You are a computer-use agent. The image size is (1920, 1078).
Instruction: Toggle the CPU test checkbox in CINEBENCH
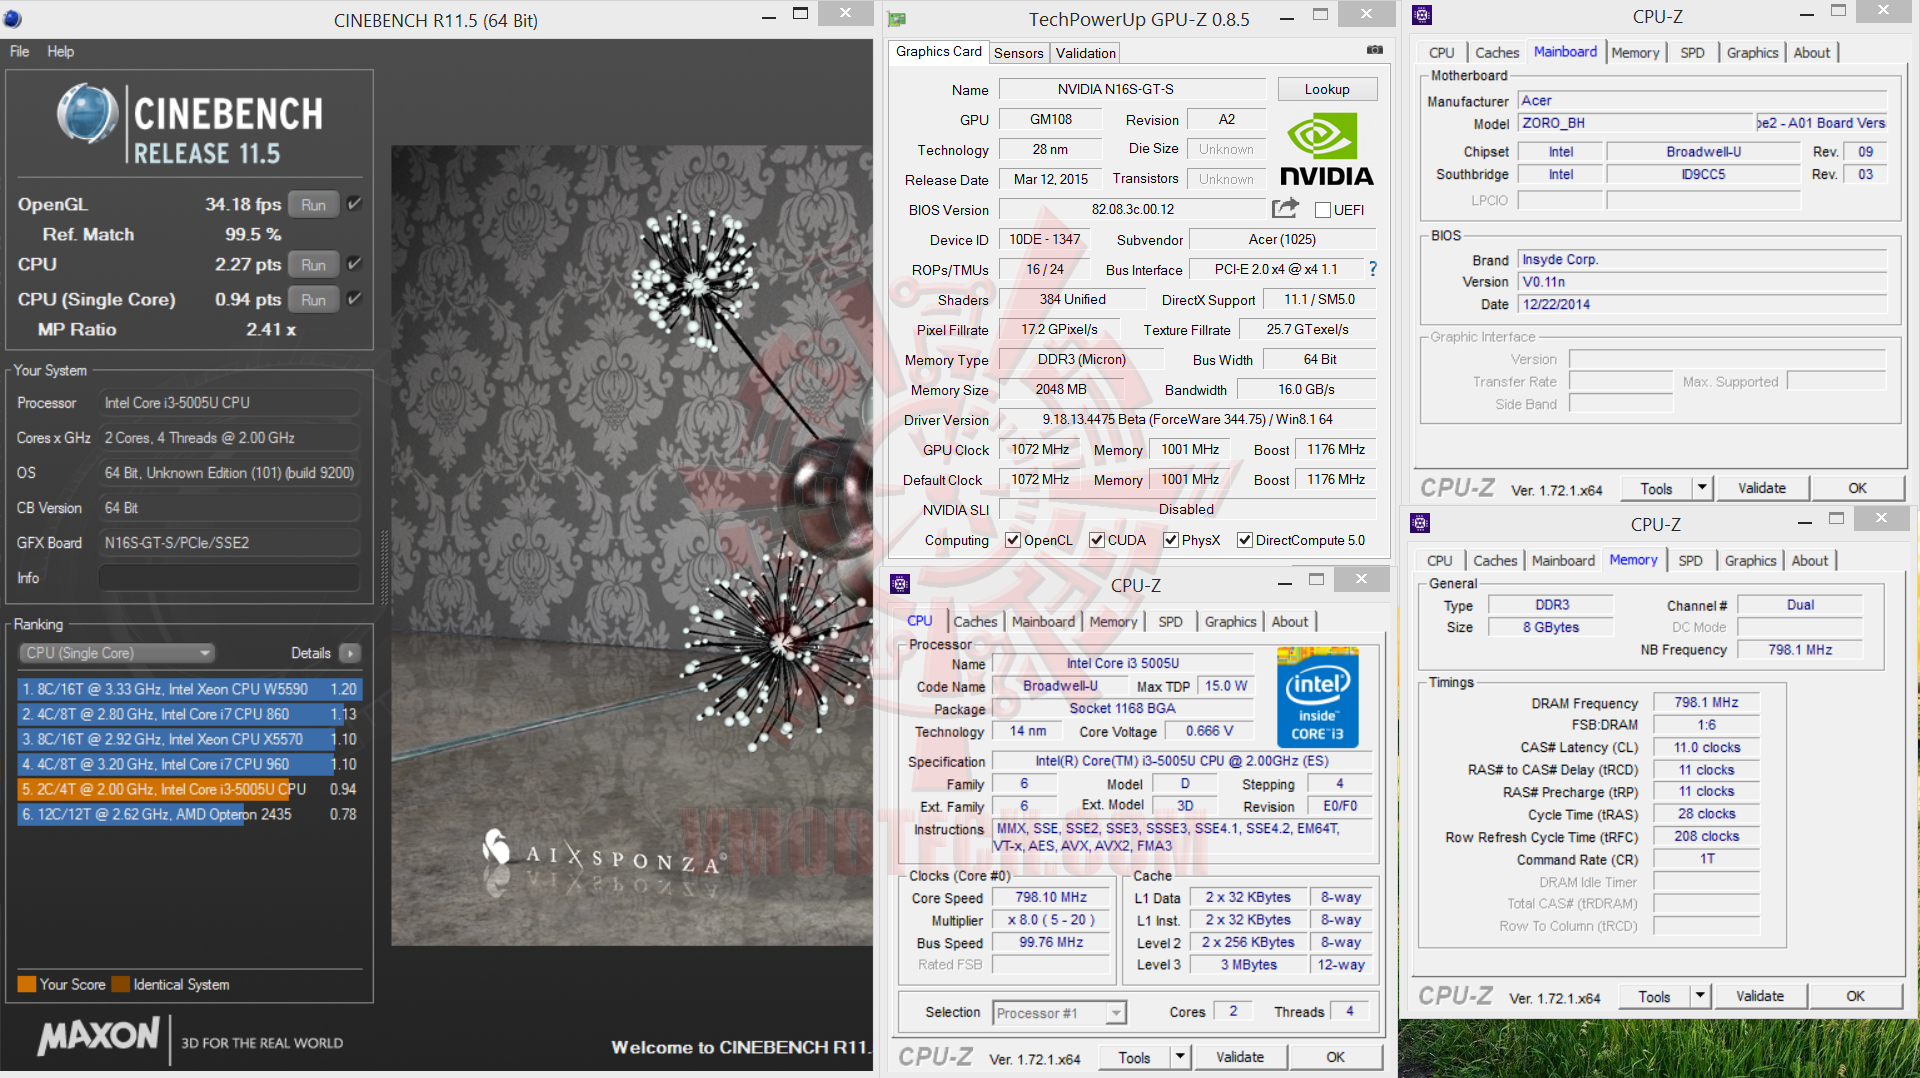354,264
